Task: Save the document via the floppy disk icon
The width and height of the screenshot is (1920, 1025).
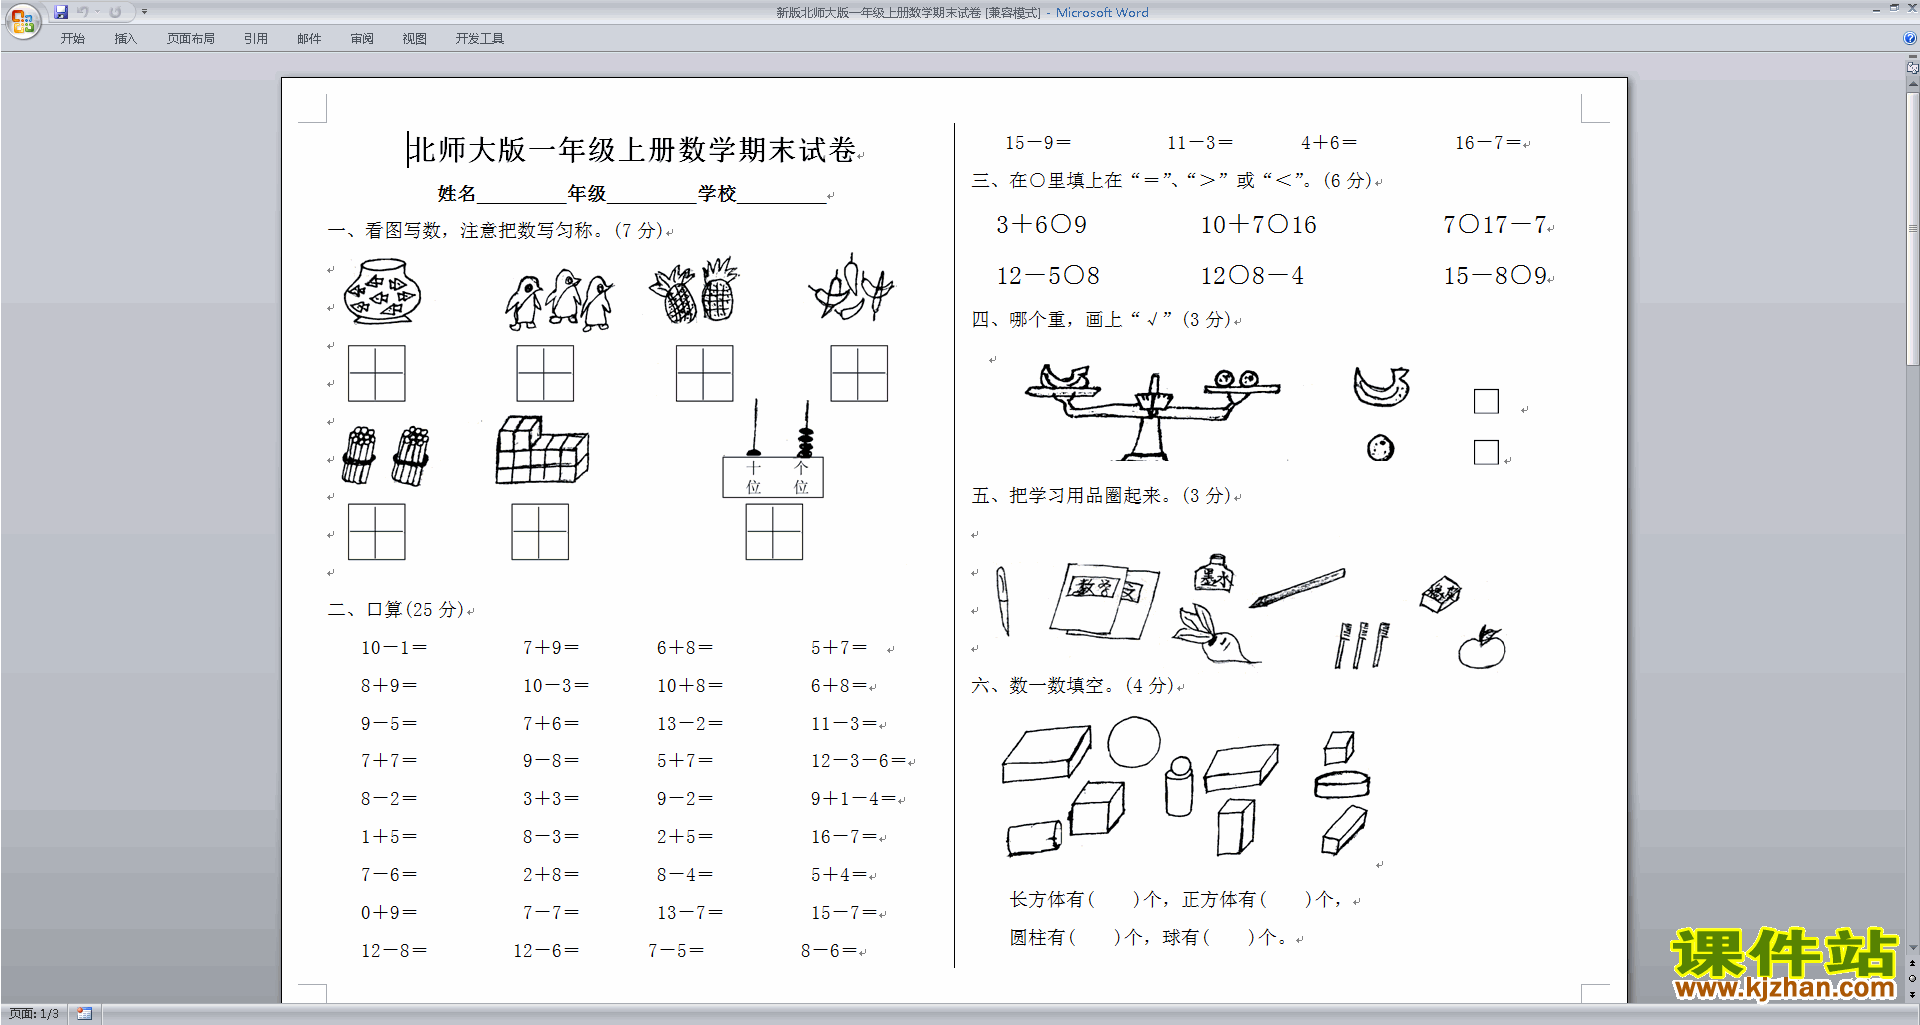Action: pos(61,12)
